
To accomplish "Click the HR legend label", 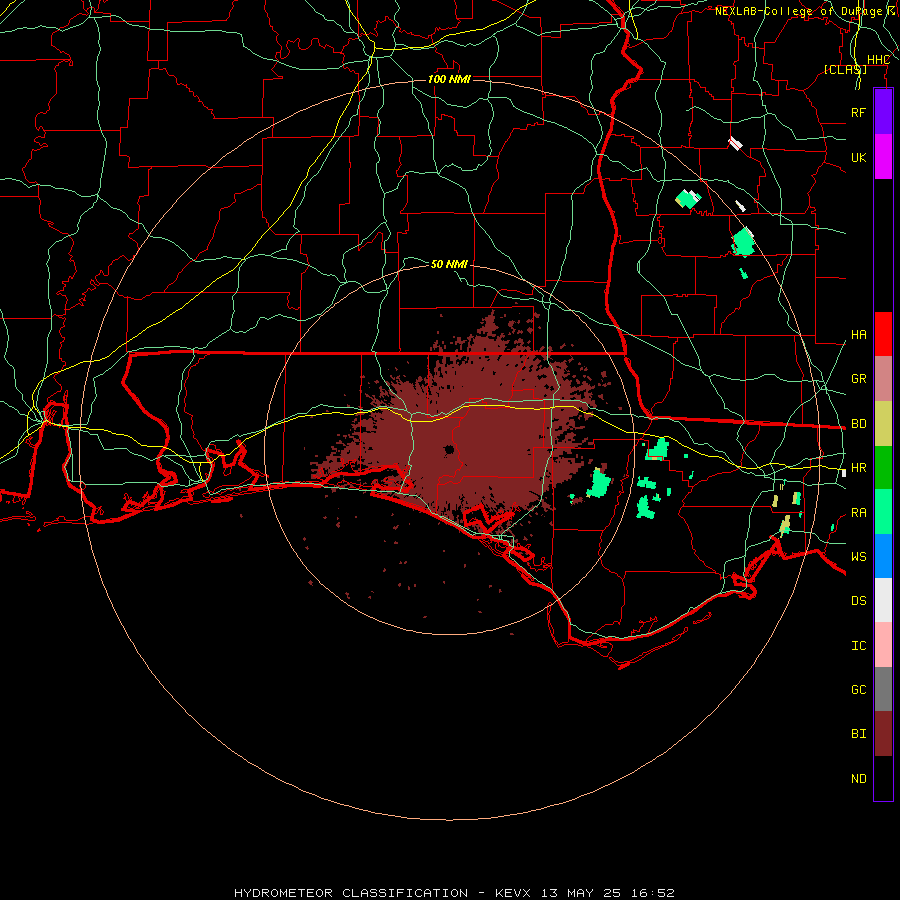I will 858,468.
